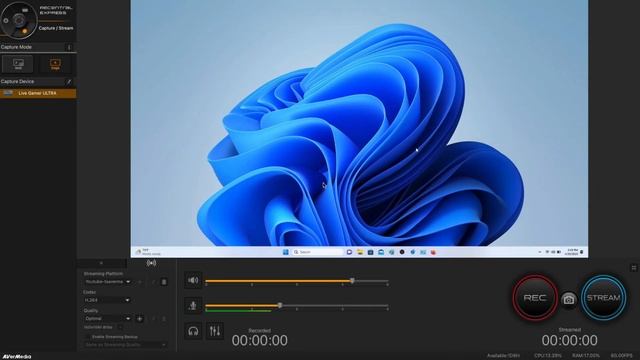Open the Streaming Platform dropdown
The width and height of the screenshot is (640, 360).
coord(107,282)
